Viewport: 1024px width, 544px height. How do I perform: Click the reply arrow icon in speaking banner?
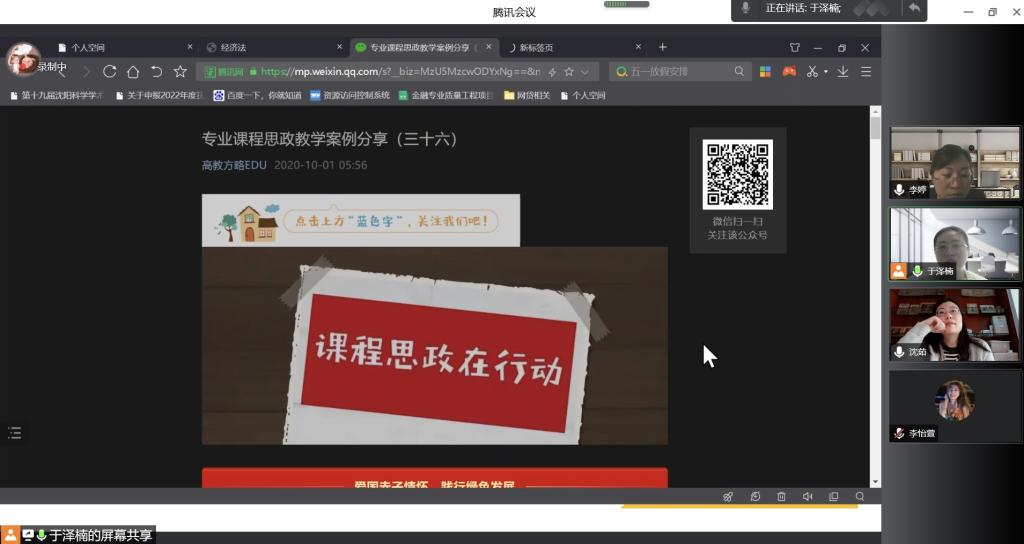(x=914, y=8)
